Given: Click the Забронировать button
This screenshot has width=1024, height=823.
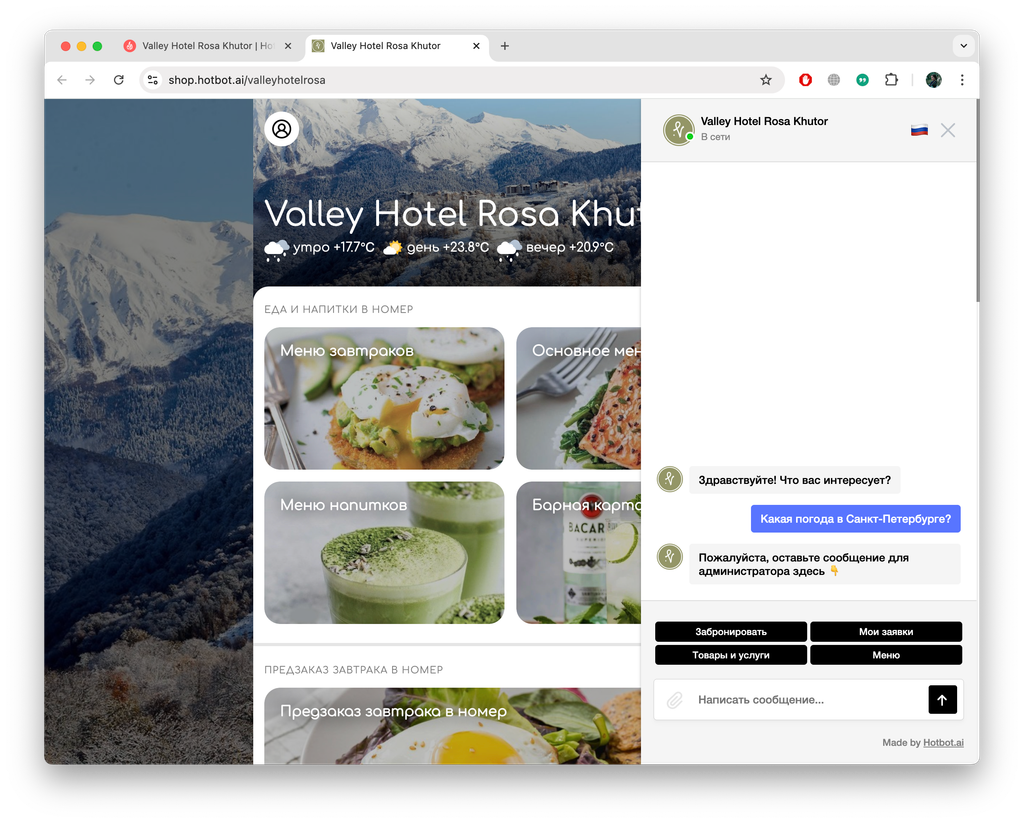Looking at the screenshot, I should click(731, 632).
